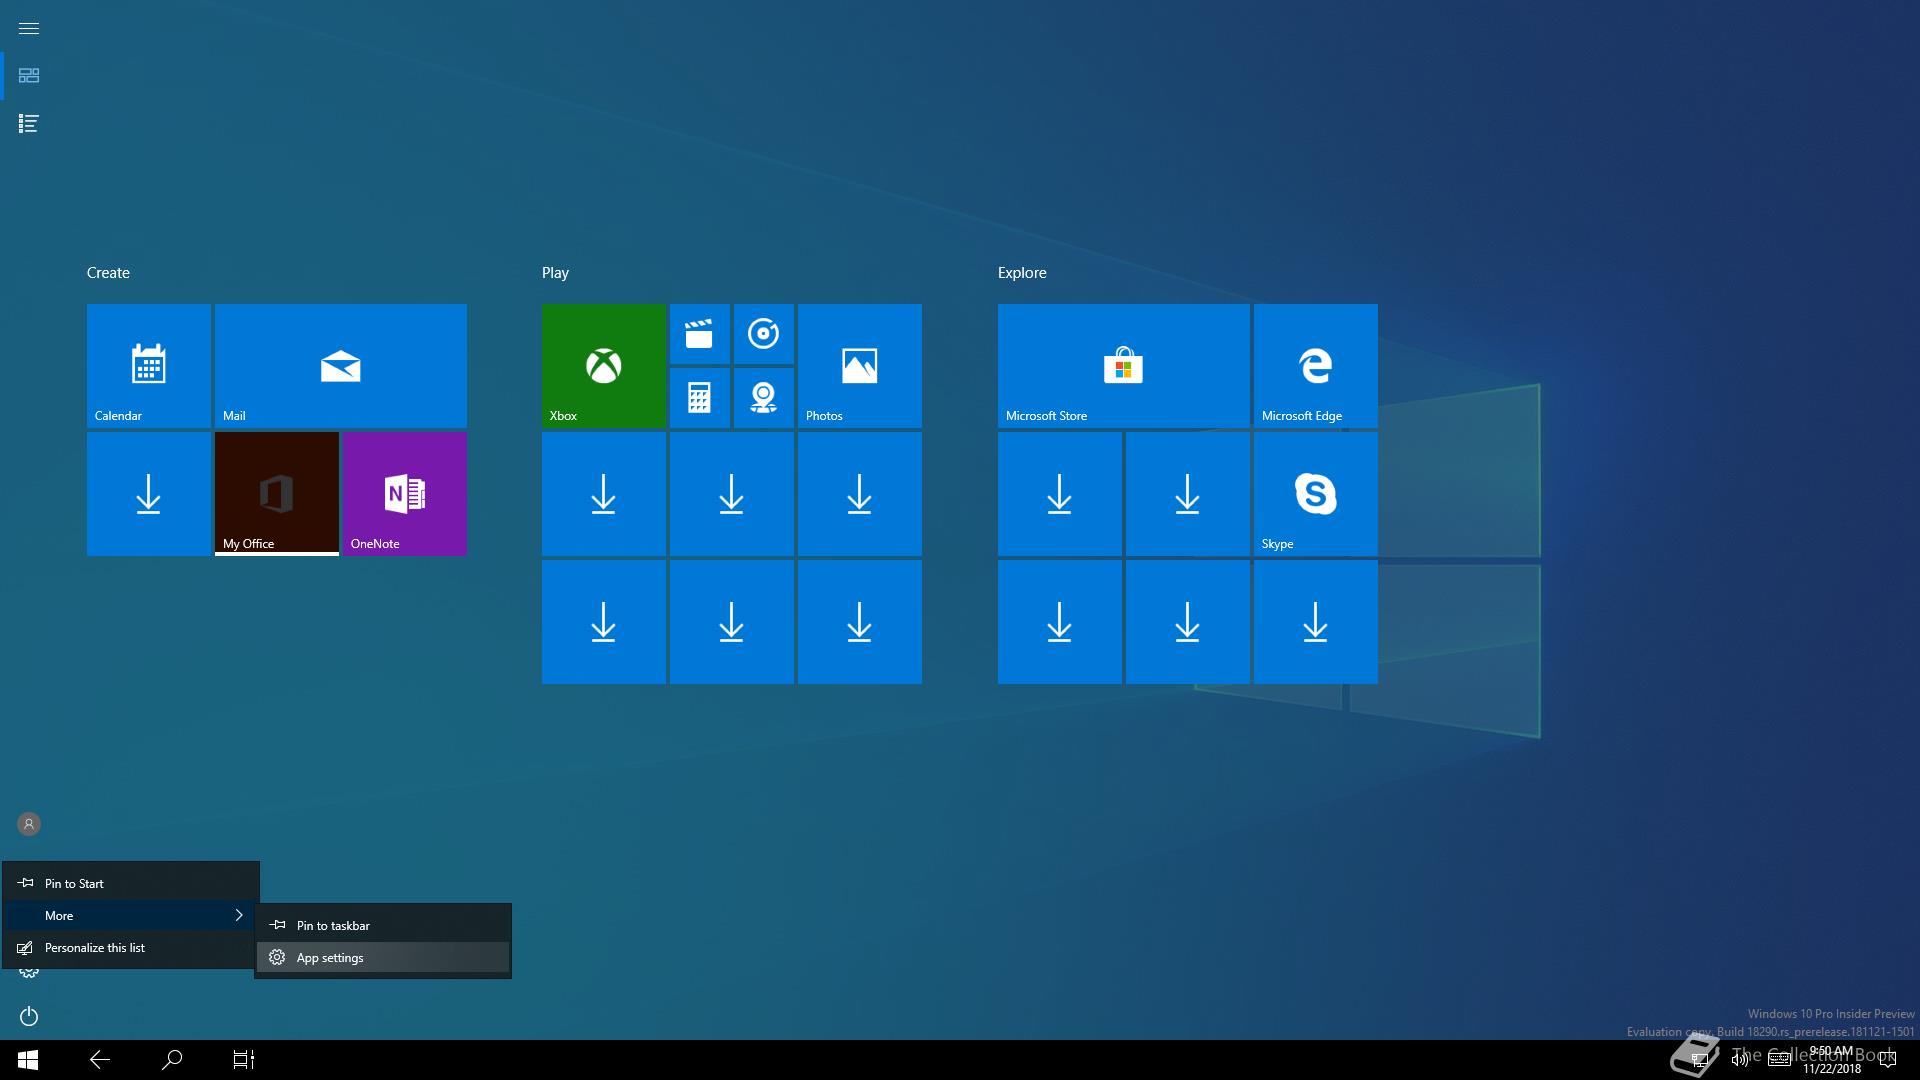Screen dimensions: 1920x1080
Task: Open the Power options icon
Action: (29, 1016)
